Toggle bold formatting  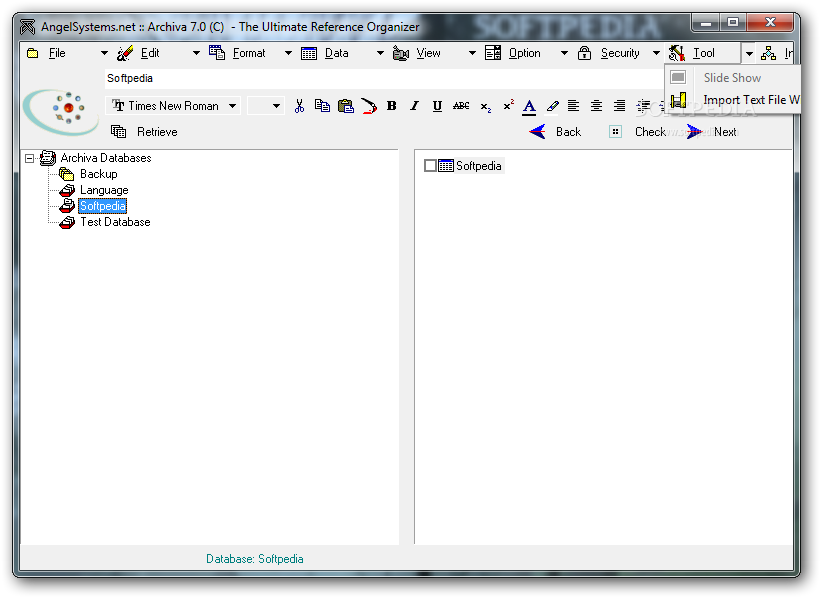[391, 106]
